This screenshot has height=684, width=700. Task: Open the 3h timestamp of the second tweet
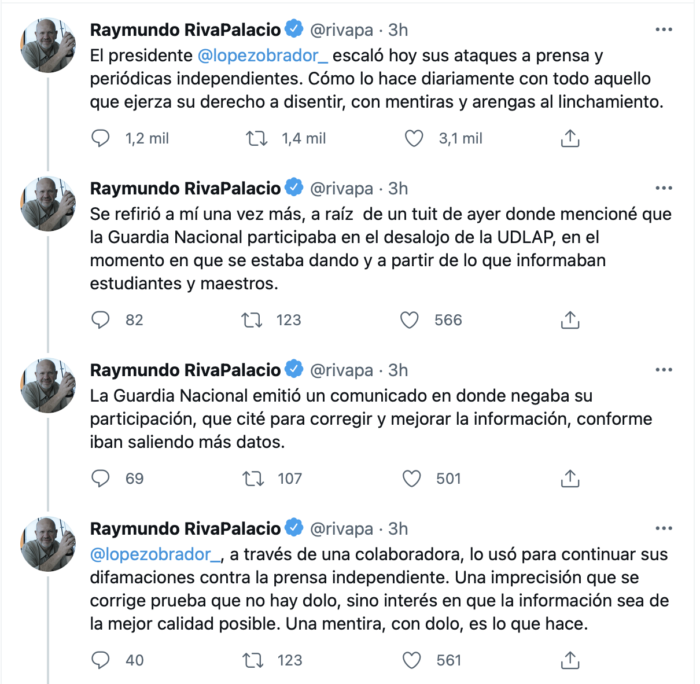(x=398, y=187)
